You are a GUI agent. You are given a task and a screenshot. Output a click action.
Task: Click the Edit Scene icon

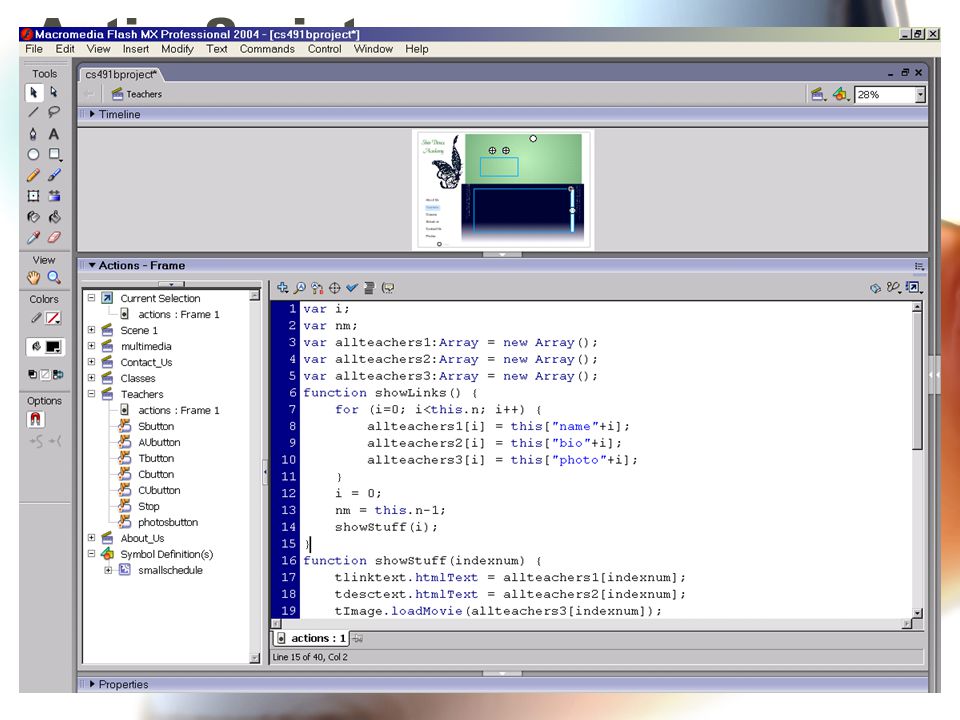[x=817, y=94]
